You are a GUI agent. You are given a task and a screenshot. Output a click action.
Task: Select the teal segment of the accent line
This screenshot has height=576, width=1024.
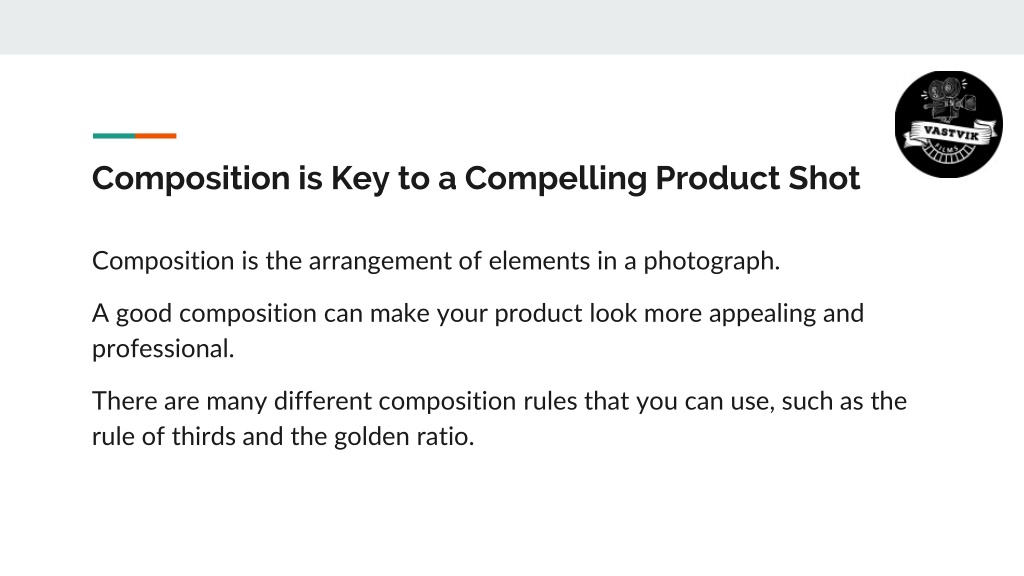(x=114, y=136)
